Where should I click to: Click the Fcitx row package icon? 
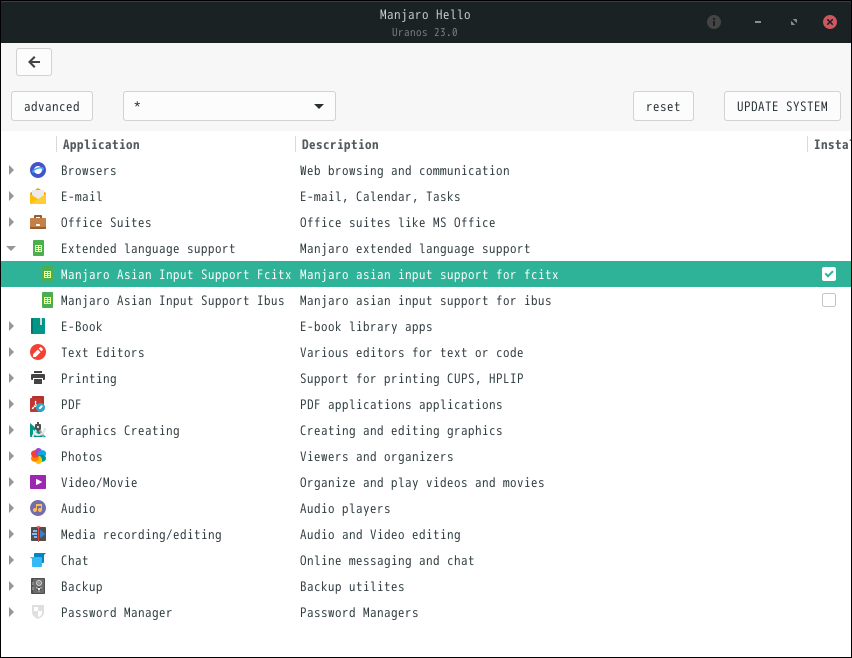coord(47,274)
